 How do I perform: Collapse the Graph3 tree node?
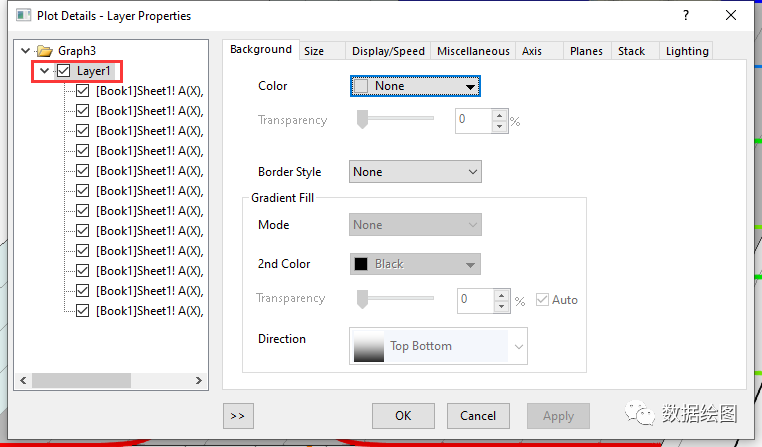25,51
